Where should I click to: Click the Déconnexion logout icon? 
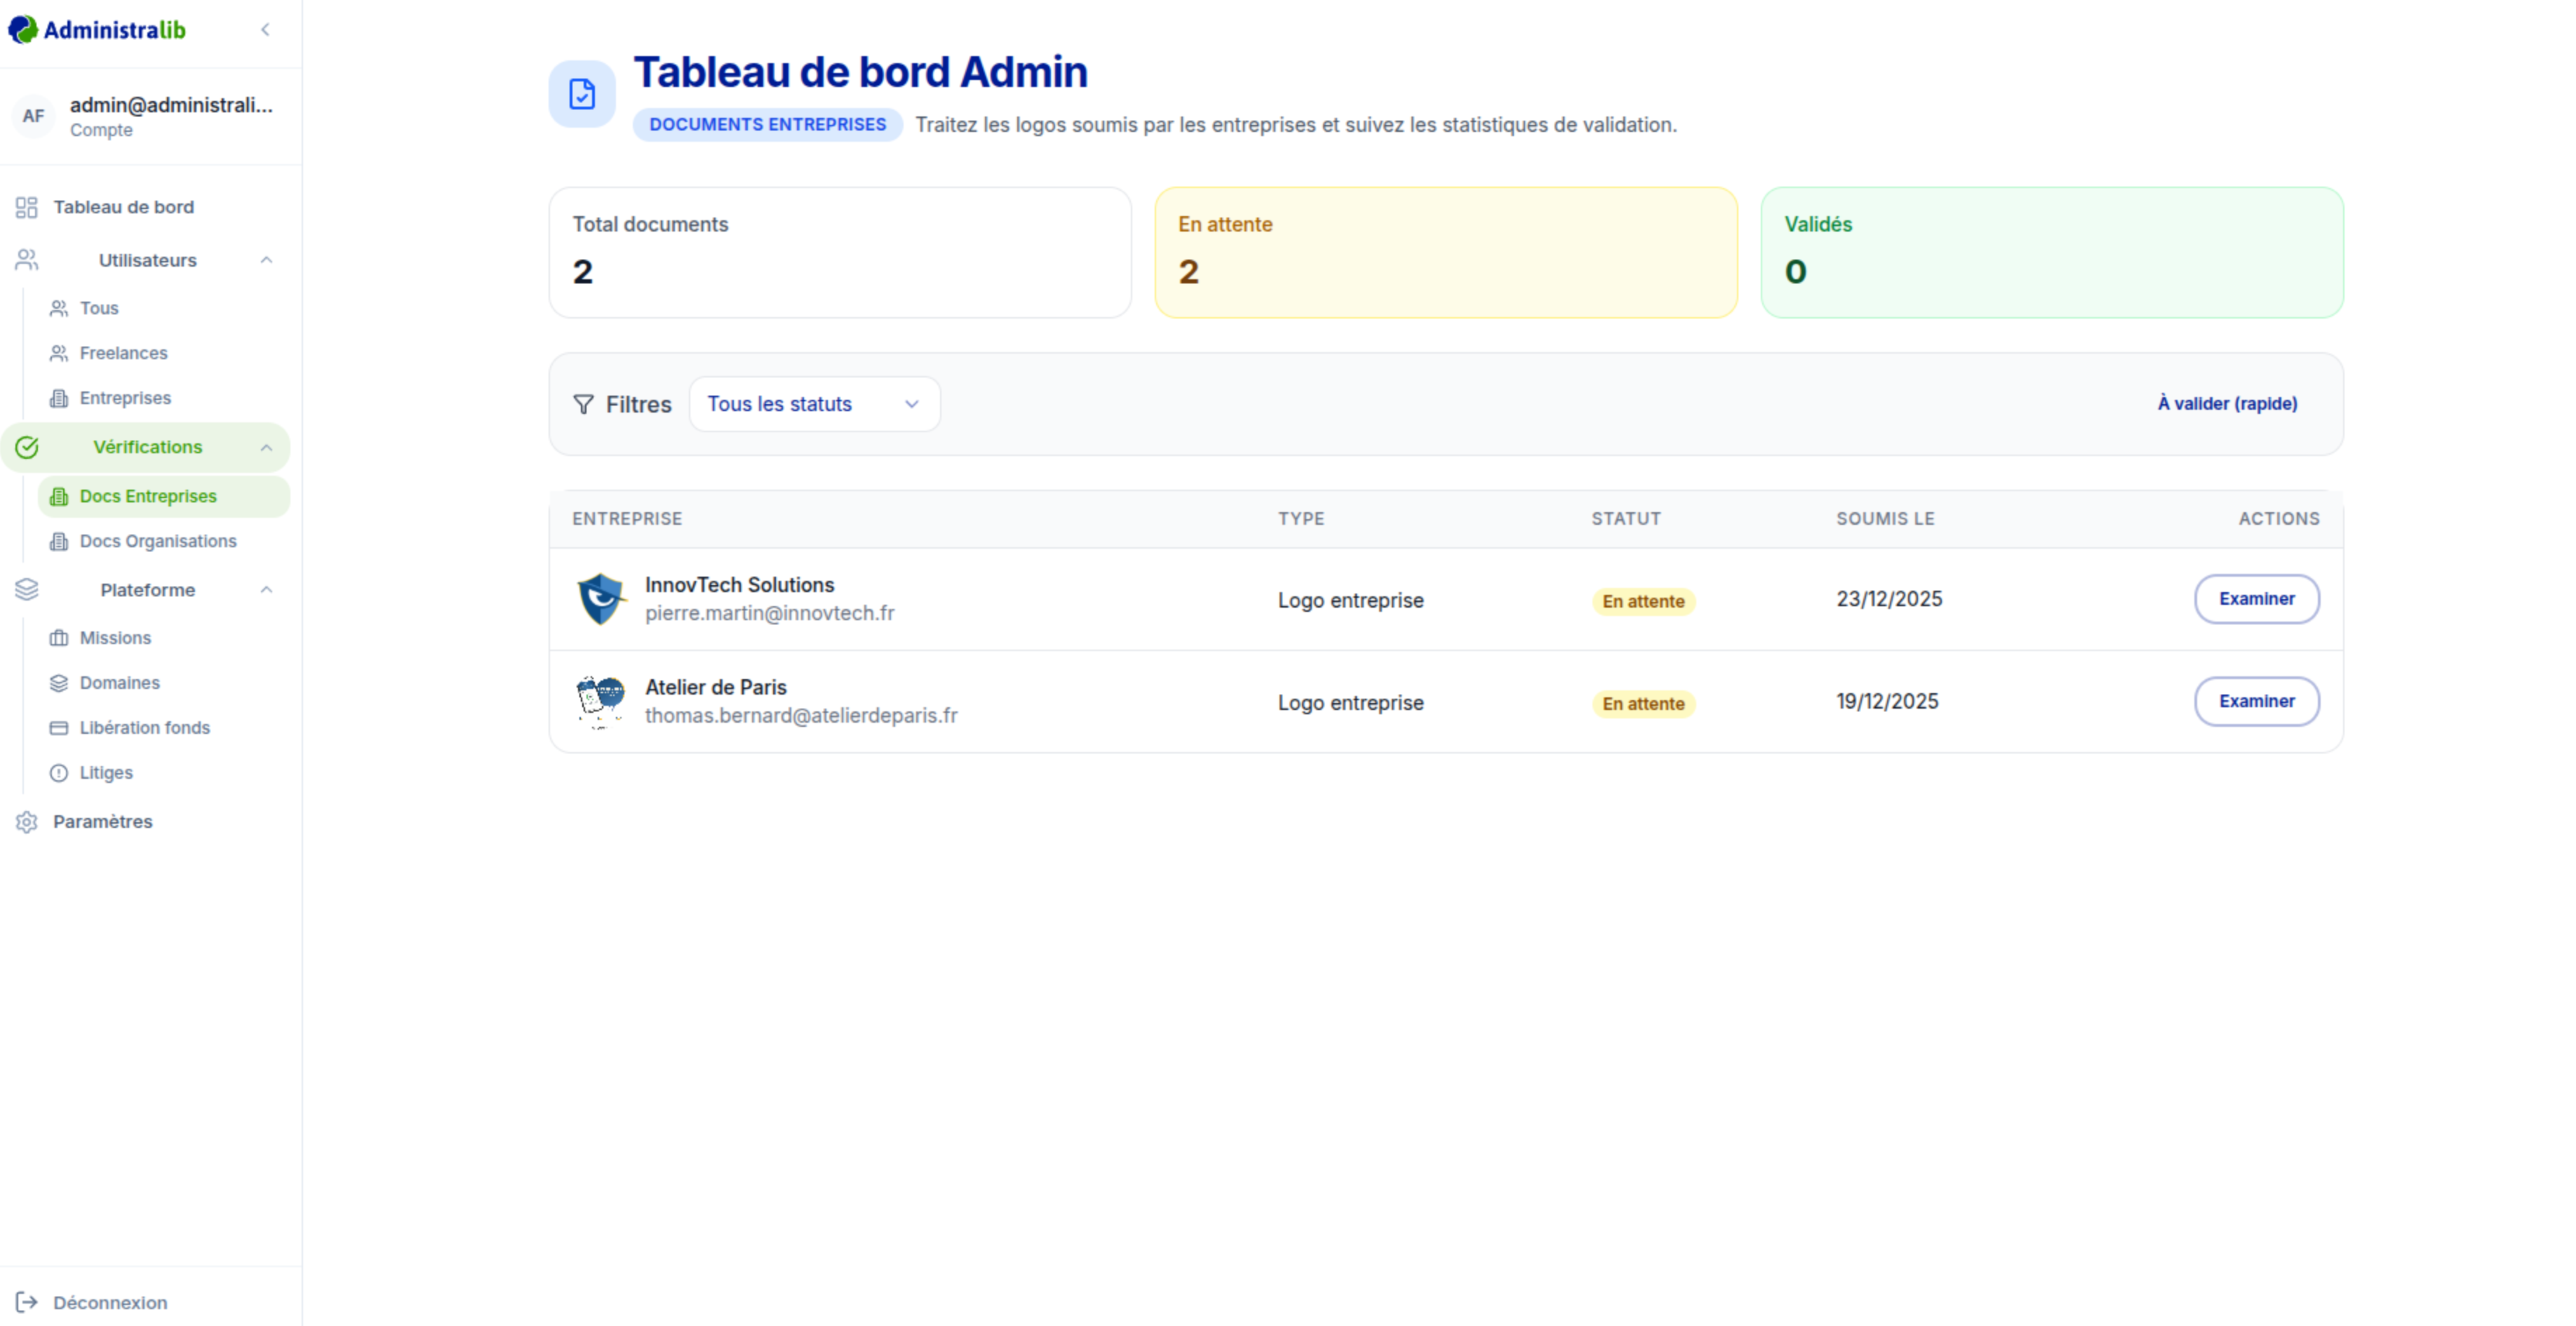click(x=27, y=1302)
